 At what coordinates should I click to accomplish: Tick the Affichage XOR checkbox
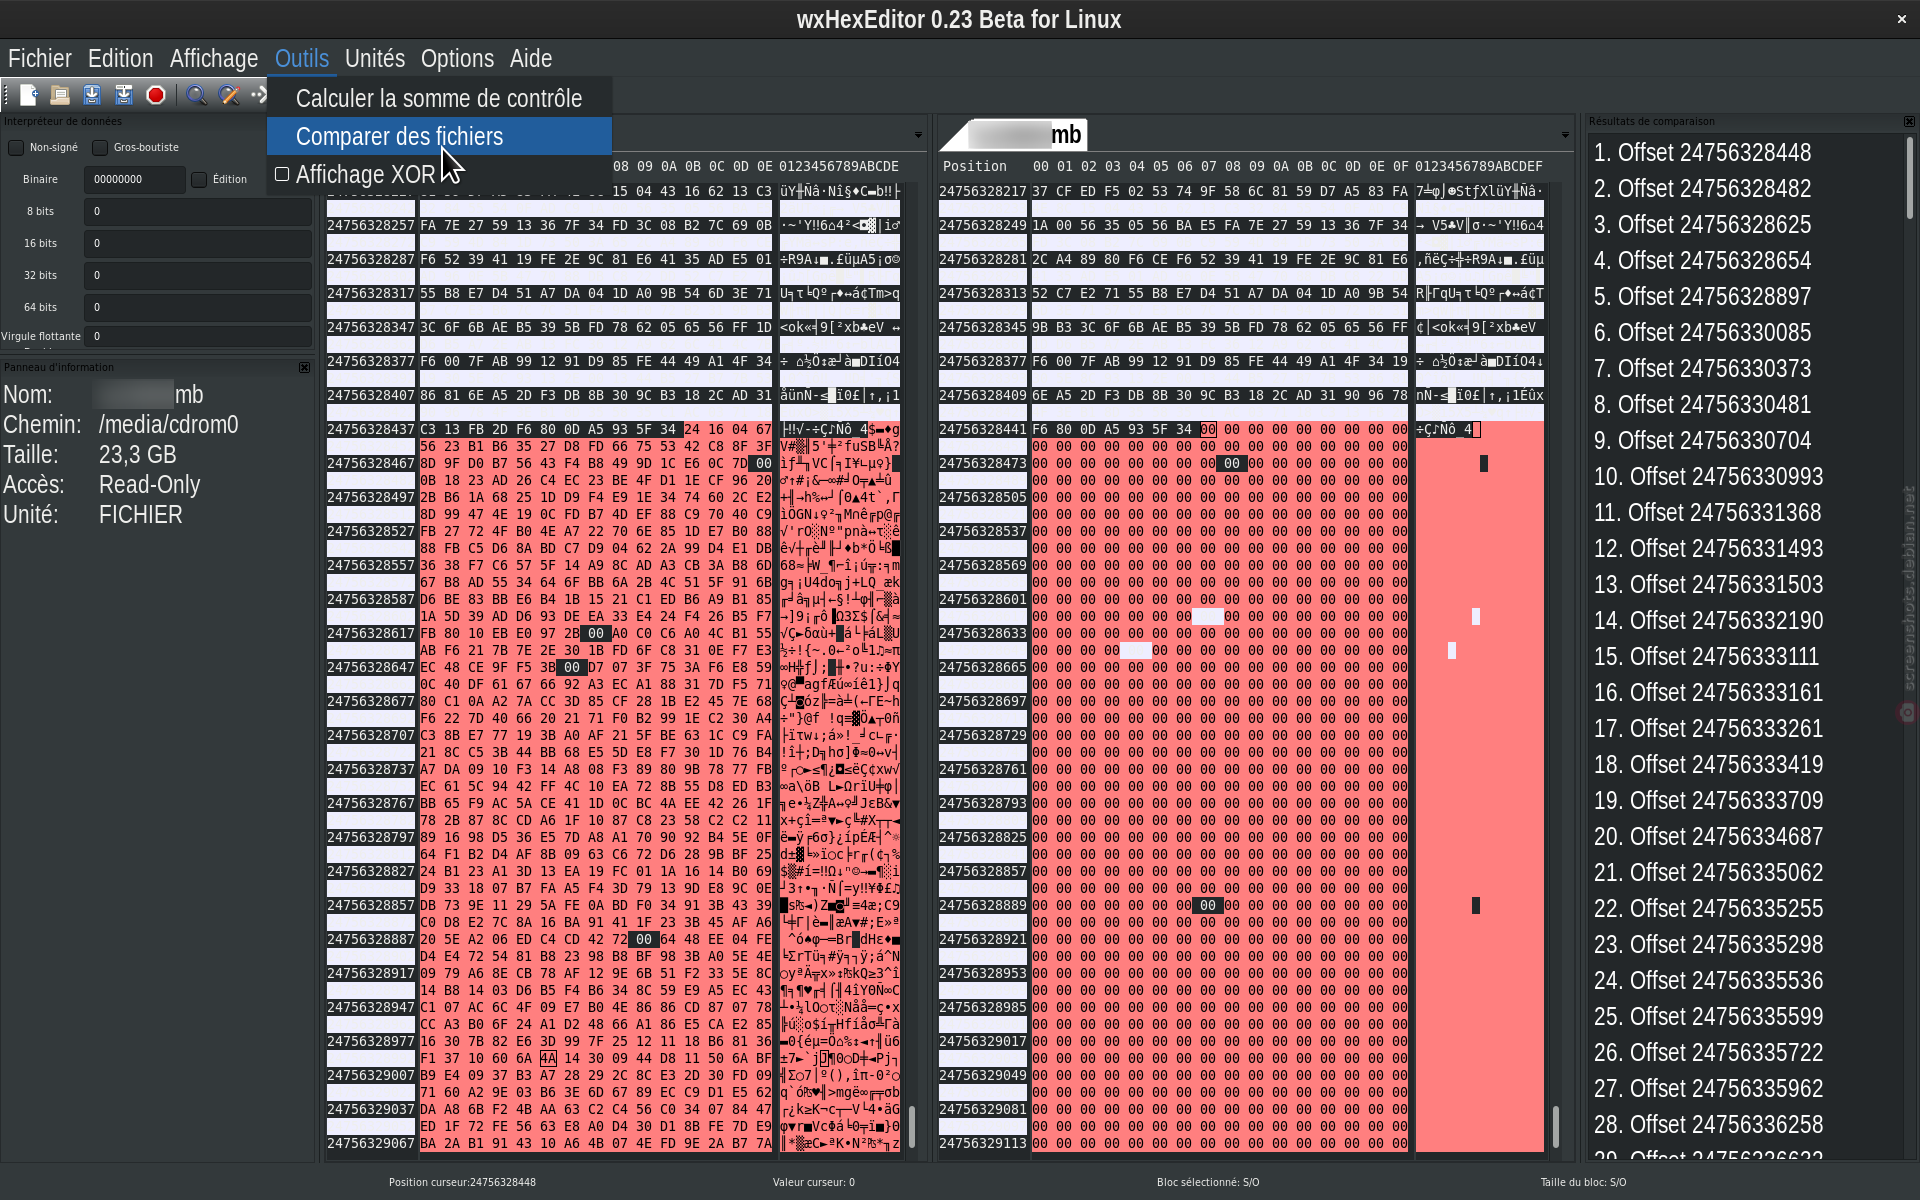pyautogui.click(x=282, y=174)
